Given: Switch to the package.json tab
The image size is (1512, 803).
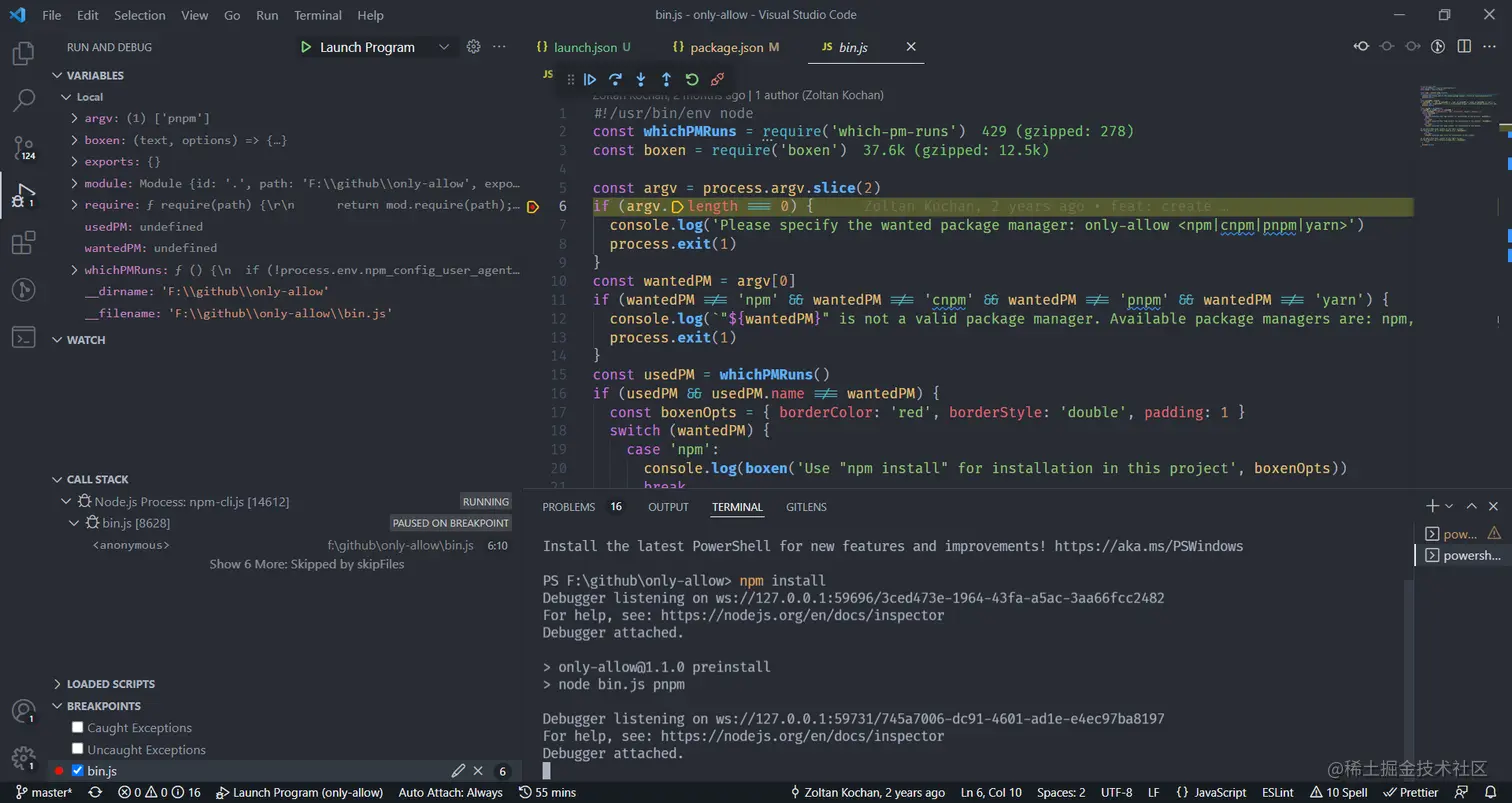Looking at the screenshot, I should (726, 47).
